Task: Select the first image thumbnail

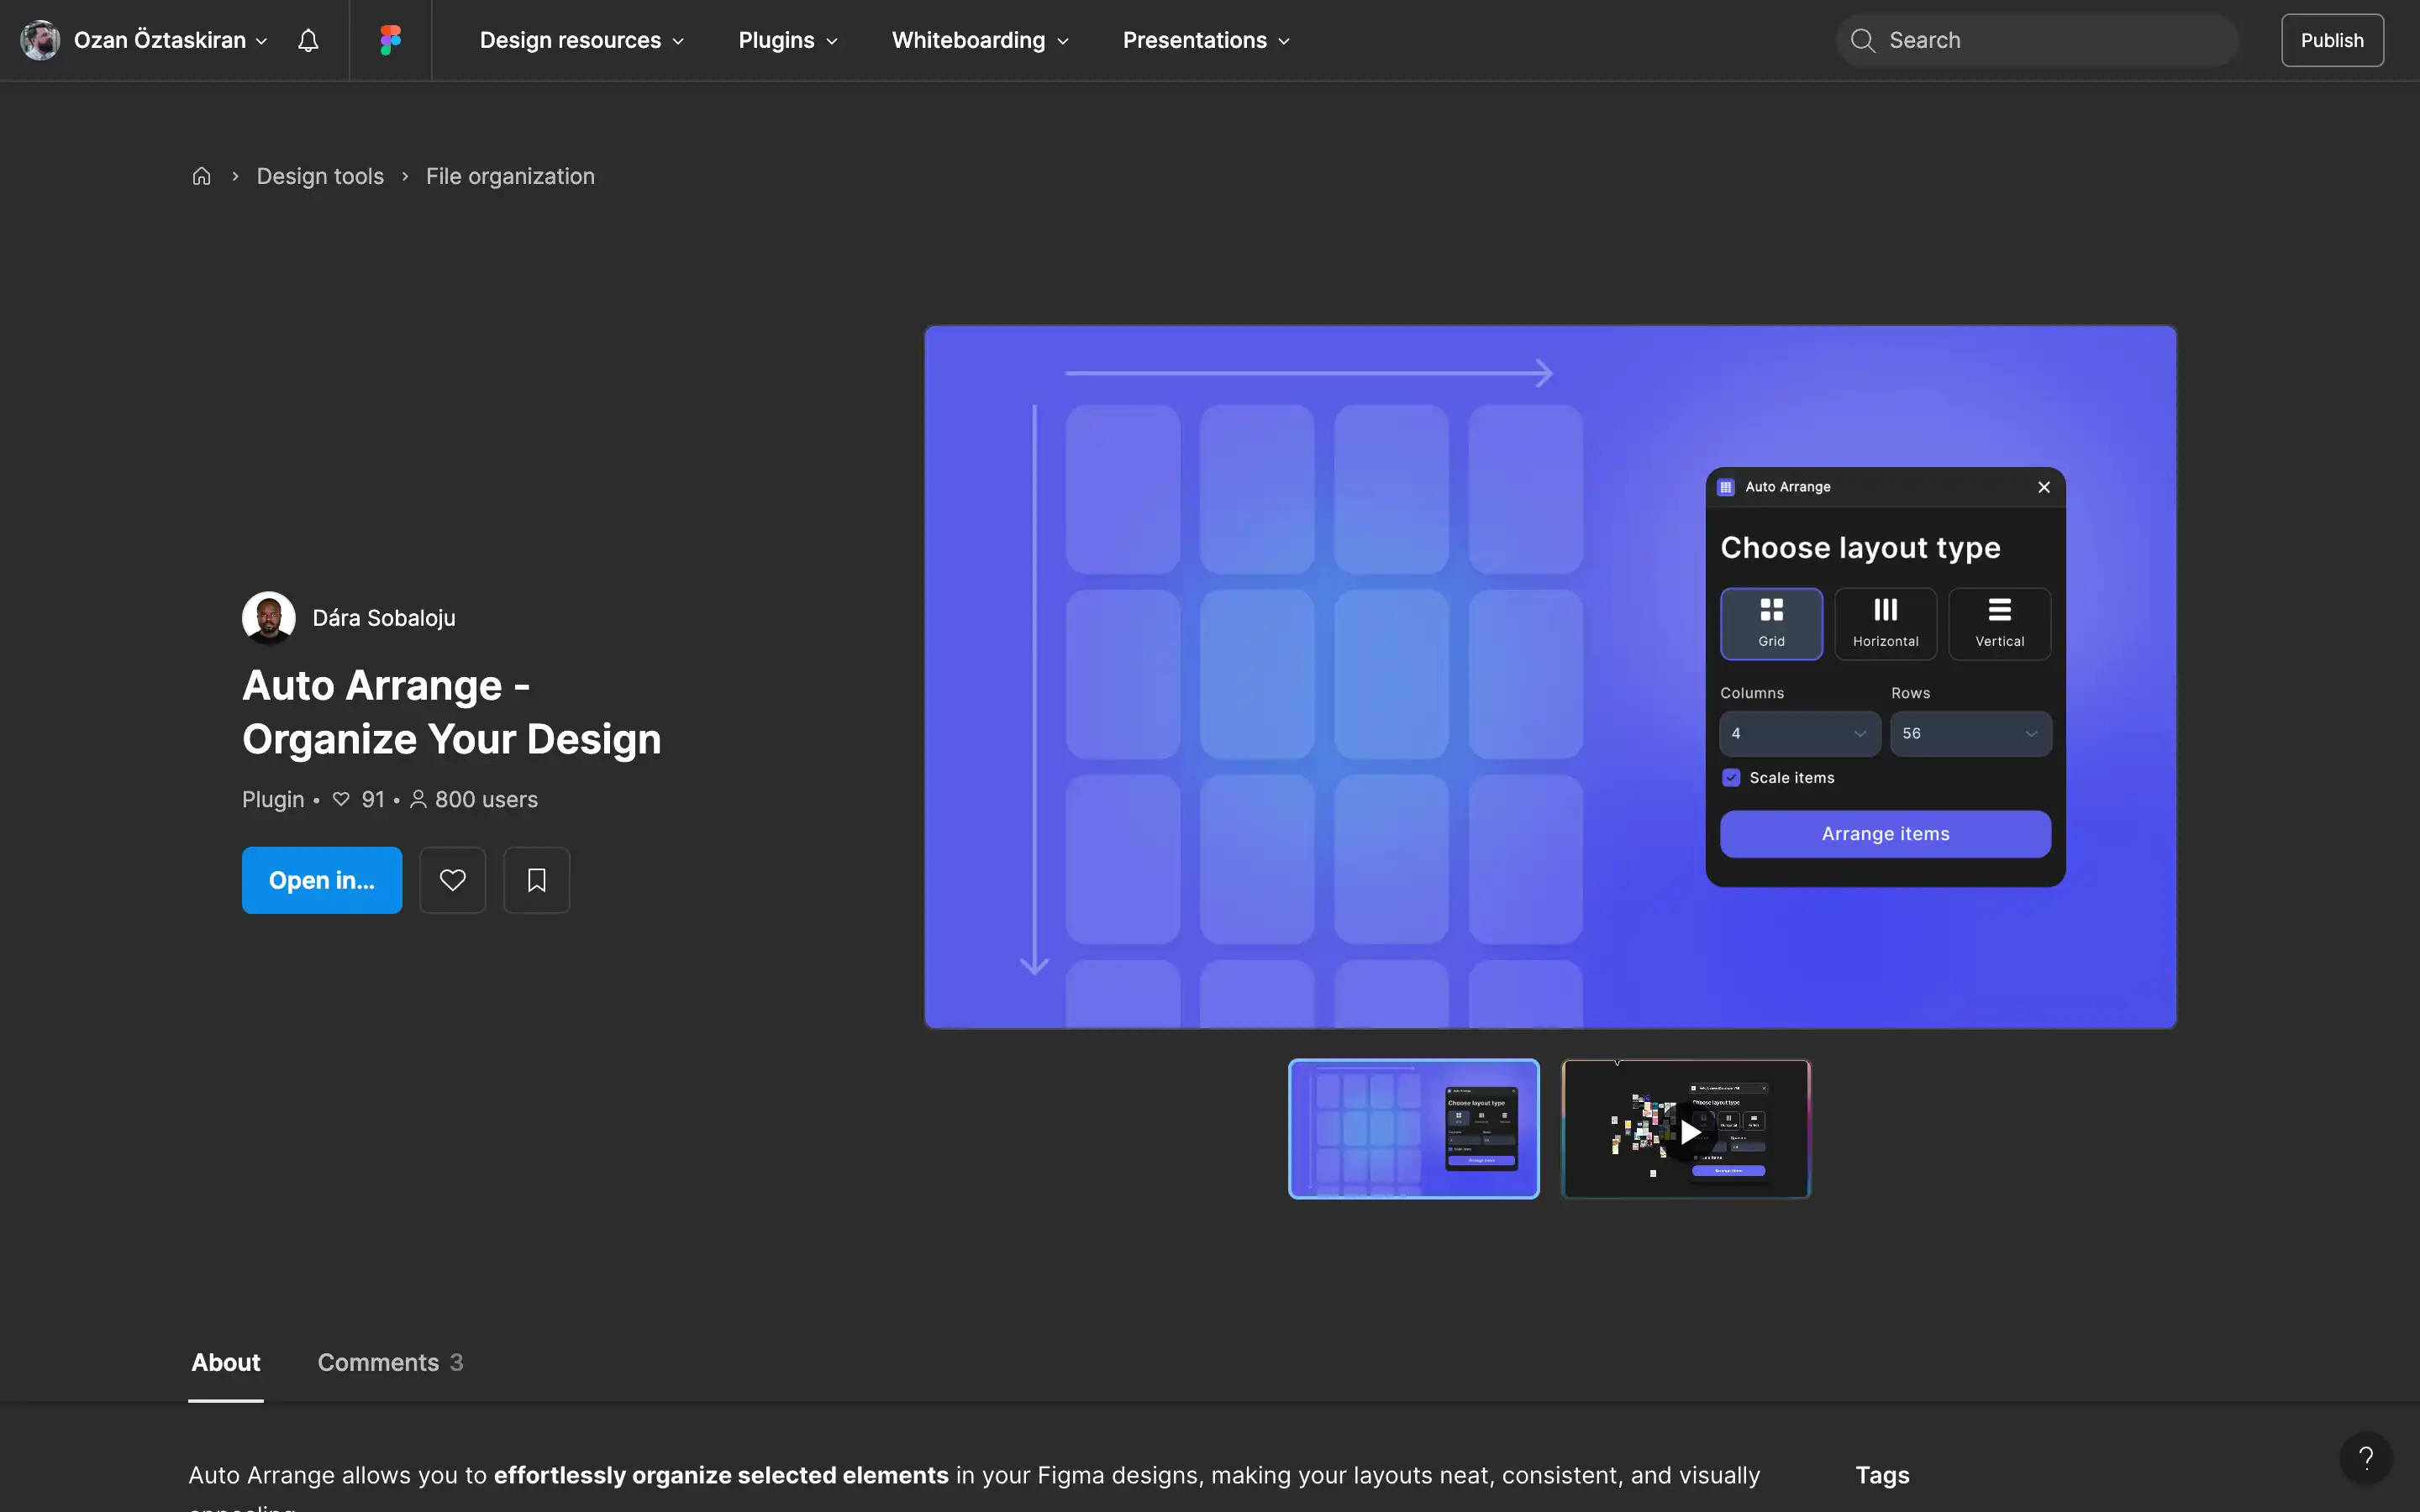Action: pos(1413,1129)
